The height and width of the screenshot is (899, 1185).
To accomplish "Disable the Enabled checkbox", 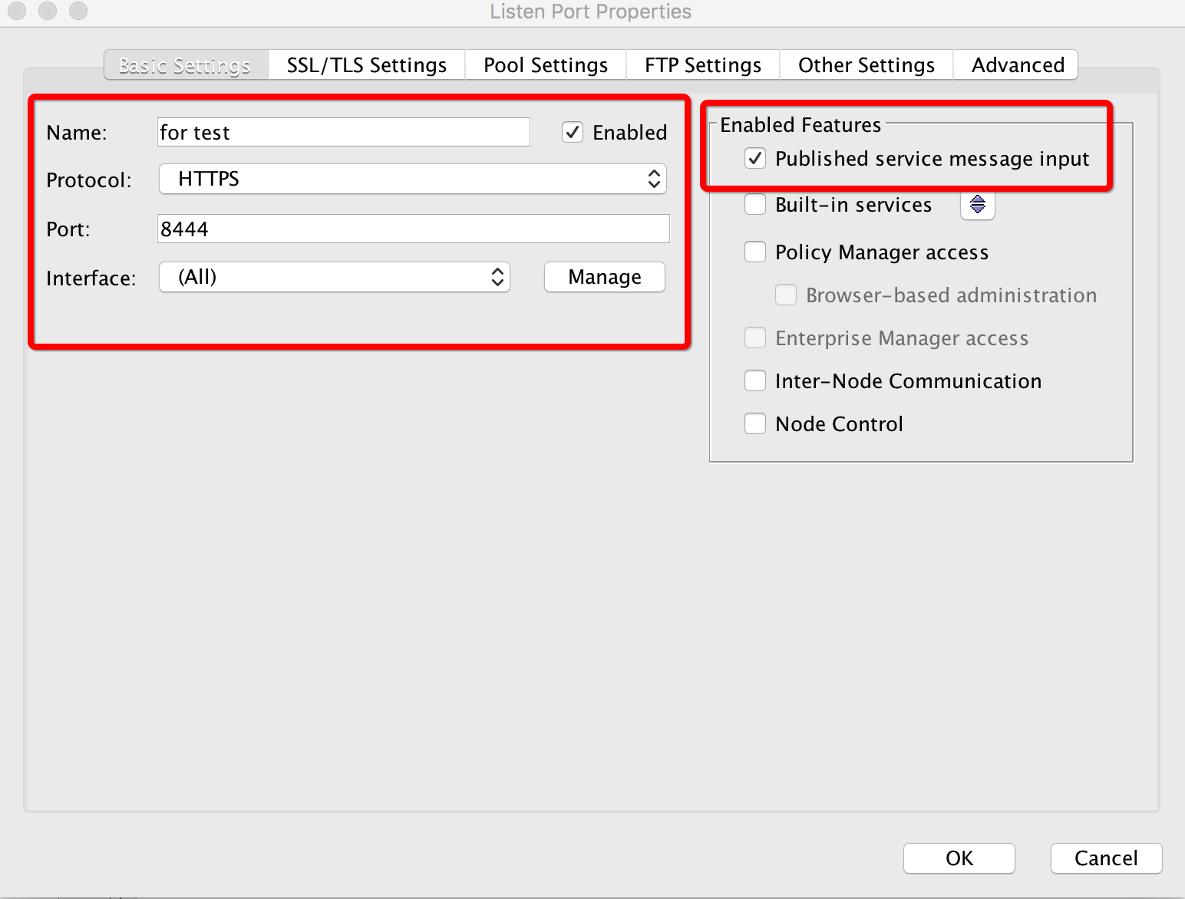I will click(x=572, y=131).
